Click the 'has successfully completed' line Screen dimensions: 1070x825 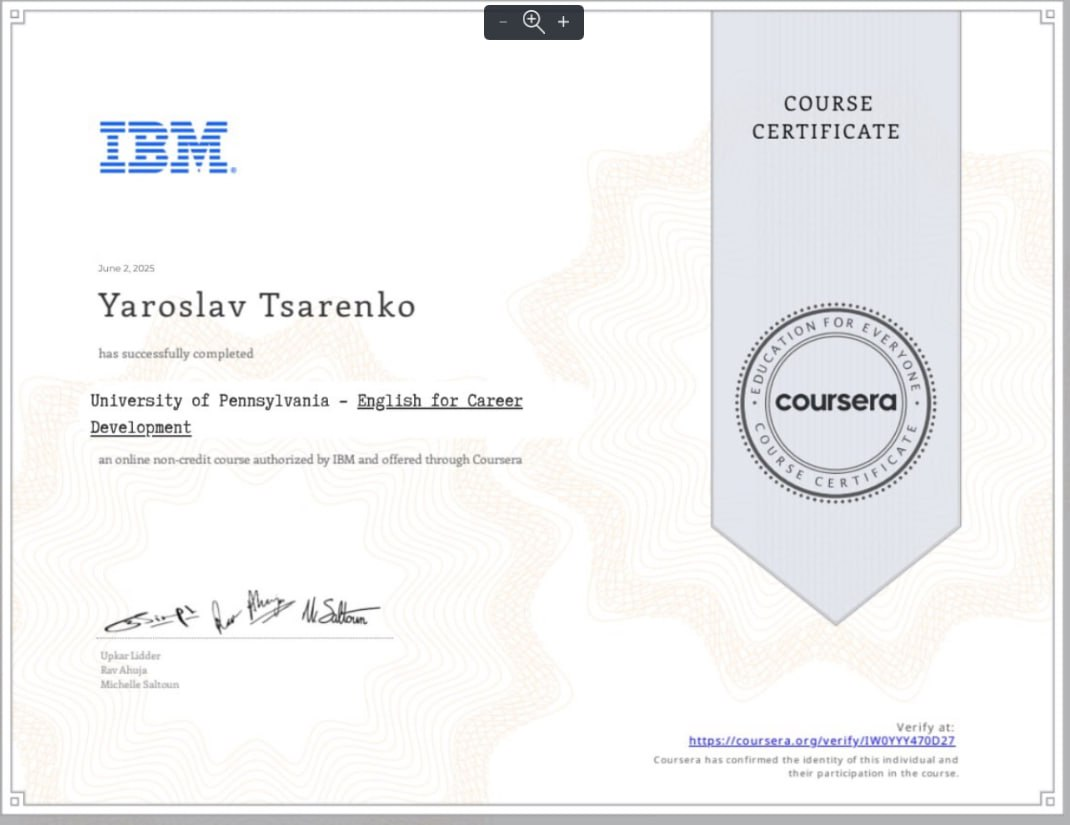coord(176,353)
